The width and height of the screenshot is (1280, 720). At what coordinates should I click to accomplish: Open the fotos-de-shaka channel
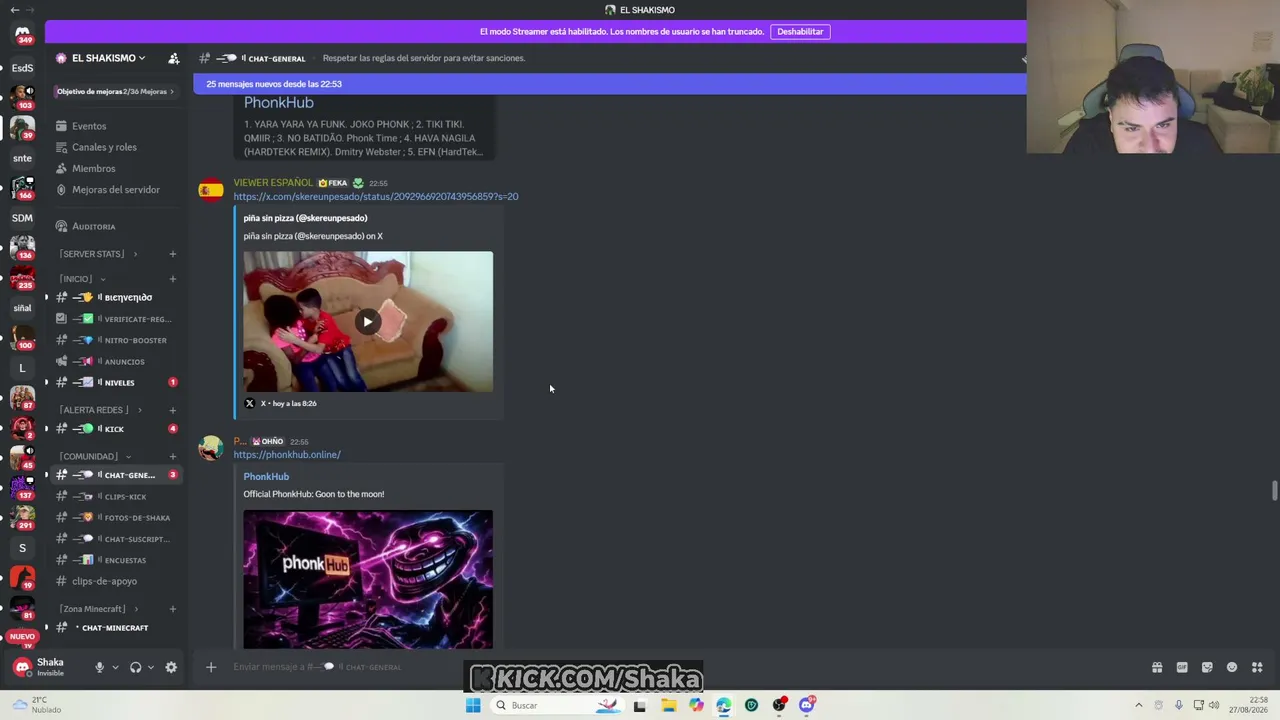click(117, 517)
